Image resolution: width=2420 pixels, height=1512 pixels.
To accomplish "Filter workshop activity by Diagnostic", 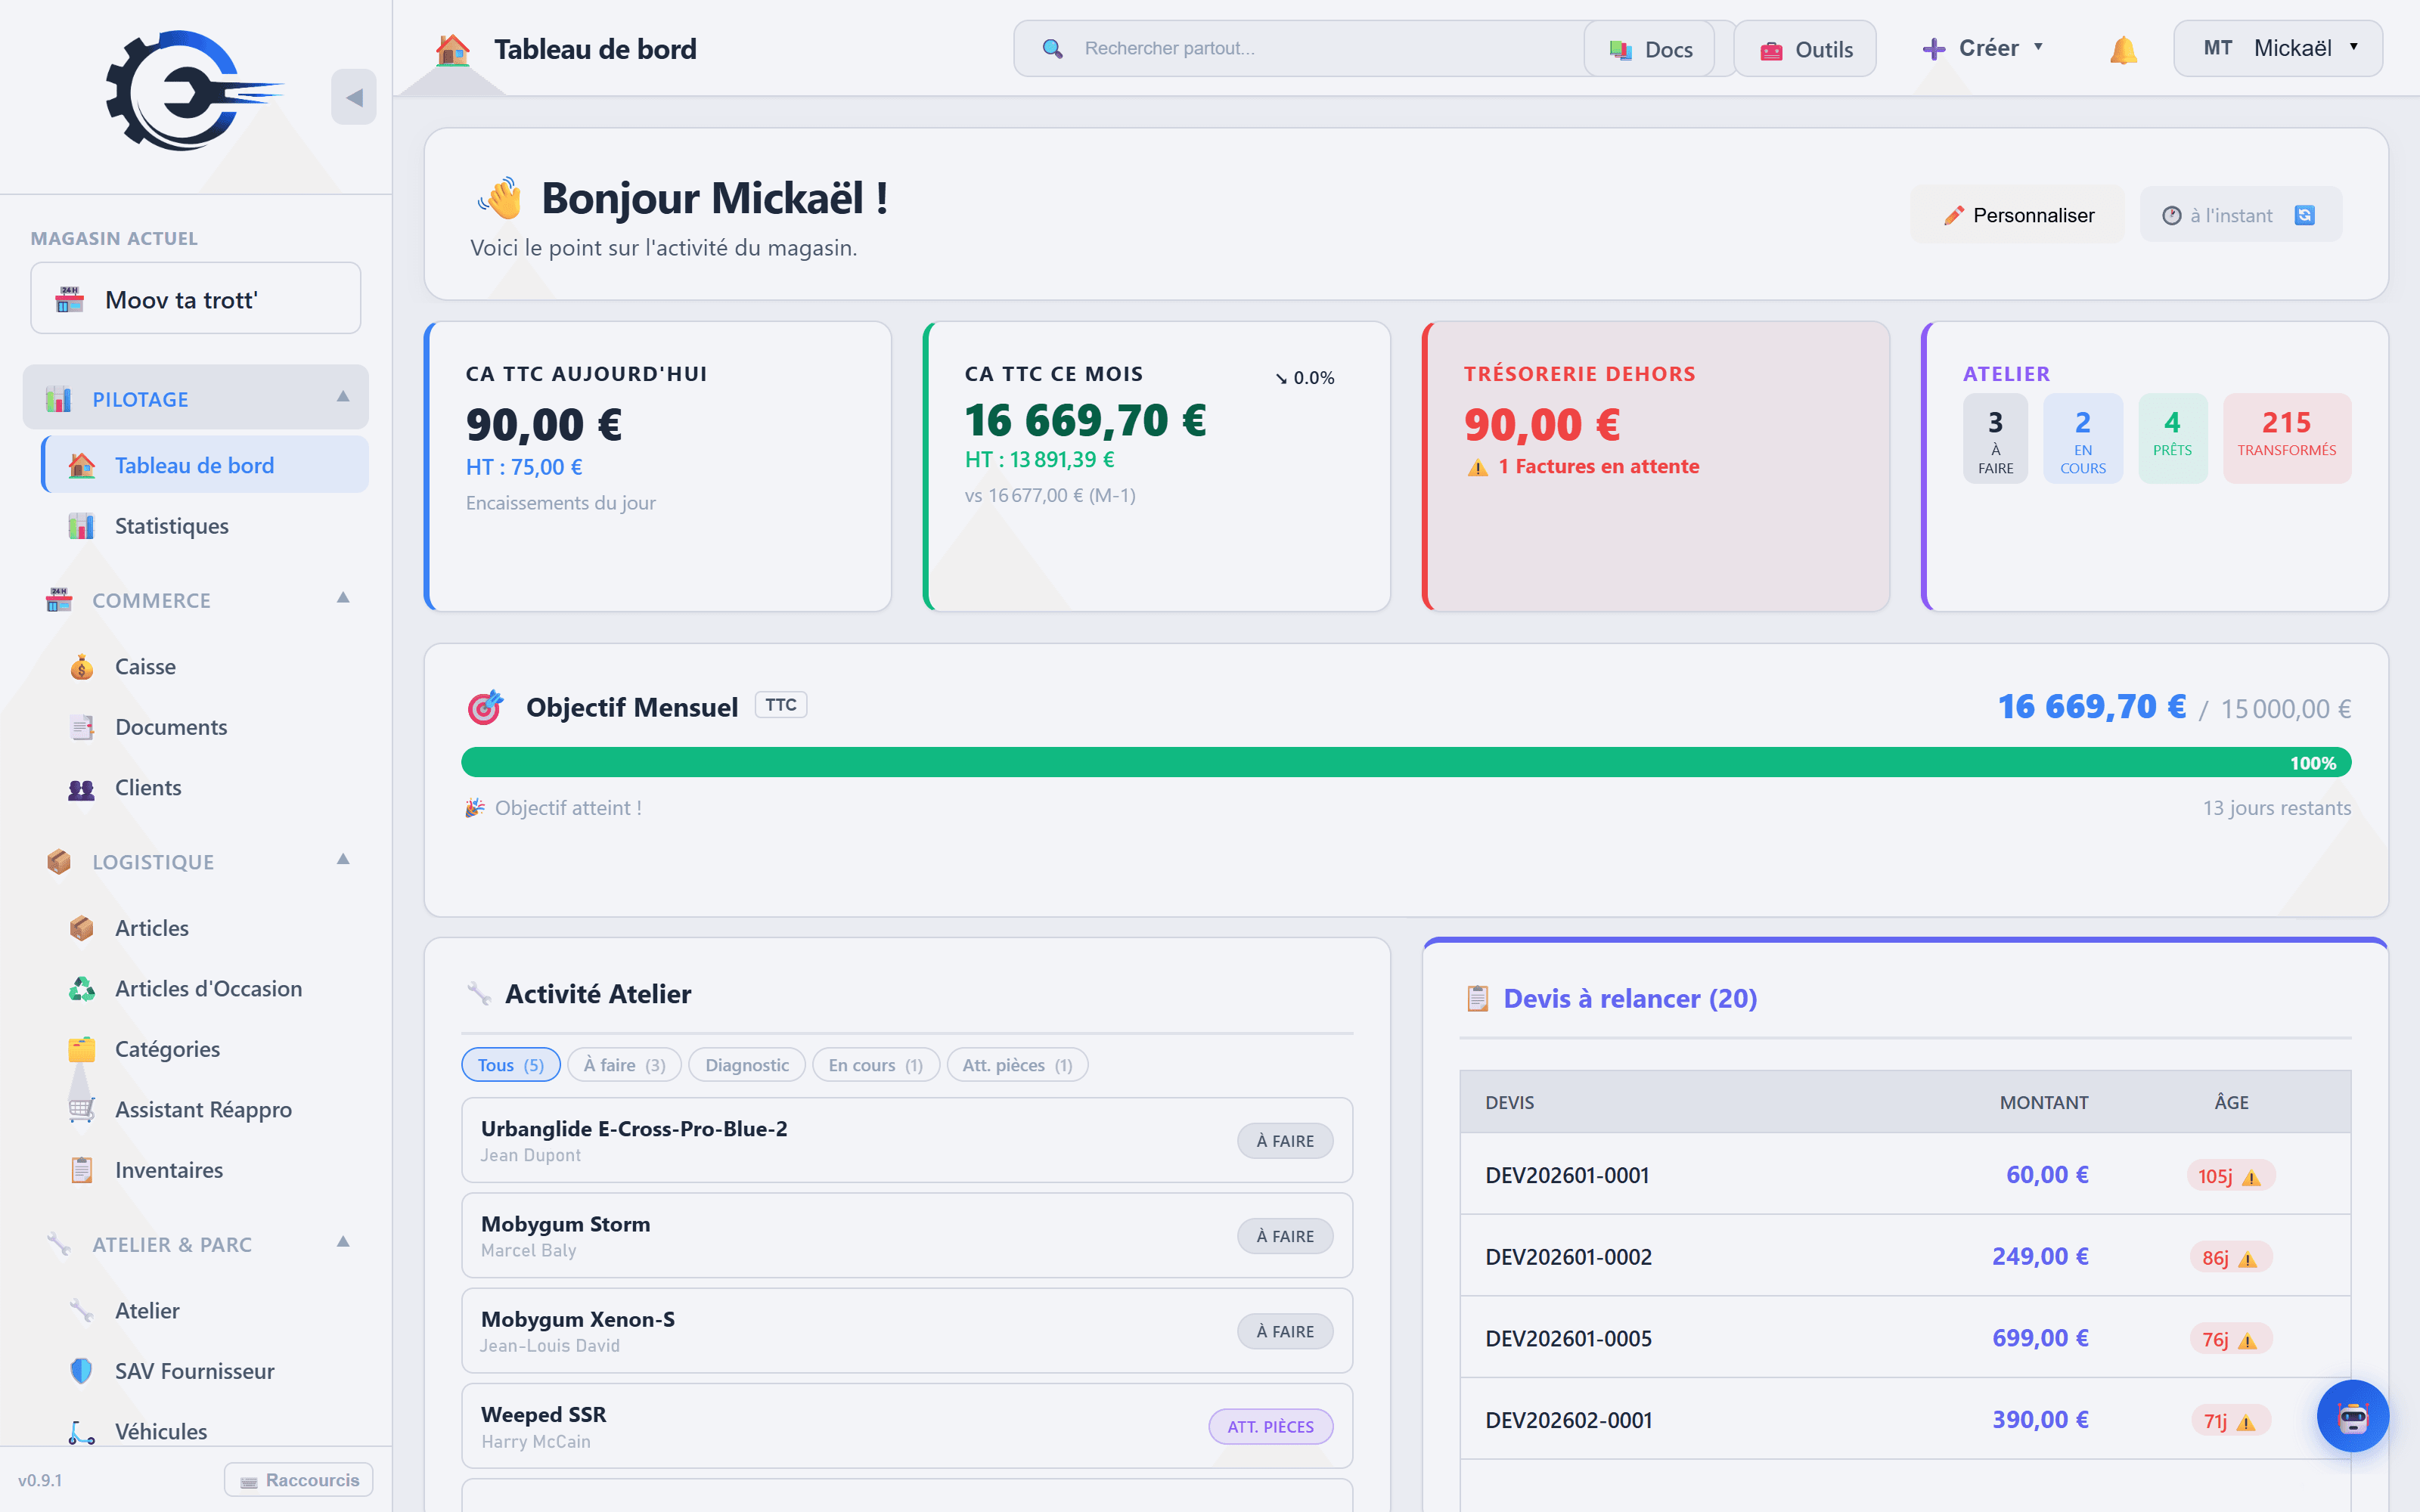I will [x=747, y=1065].
